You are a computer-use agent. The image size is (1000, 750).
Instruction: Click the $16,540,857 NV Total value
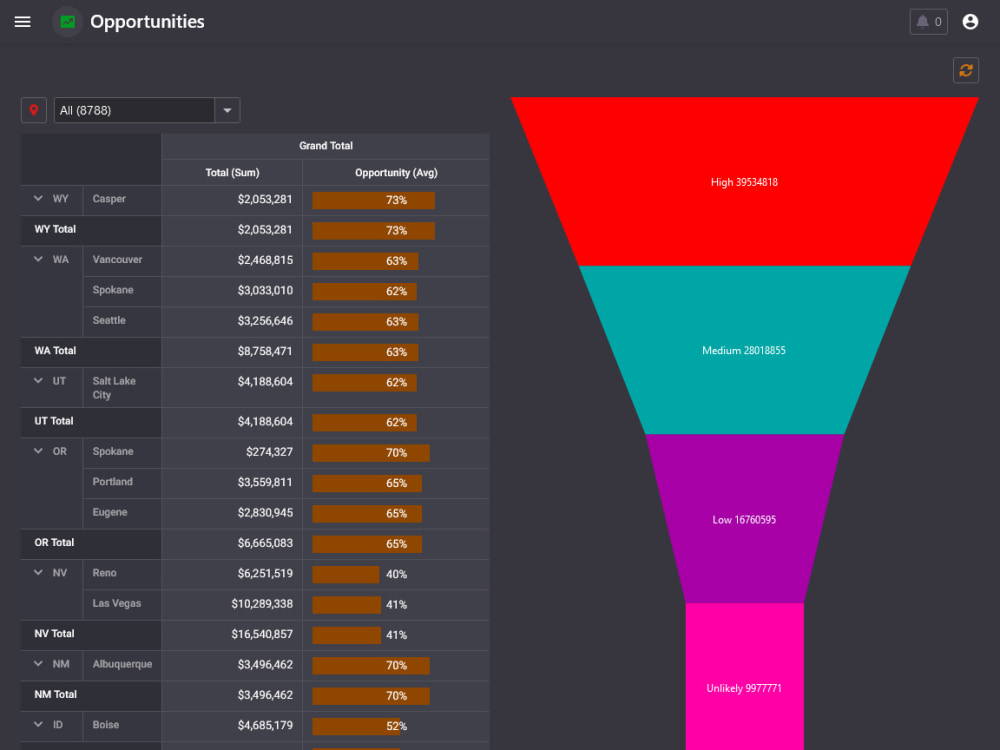(262, 634)
